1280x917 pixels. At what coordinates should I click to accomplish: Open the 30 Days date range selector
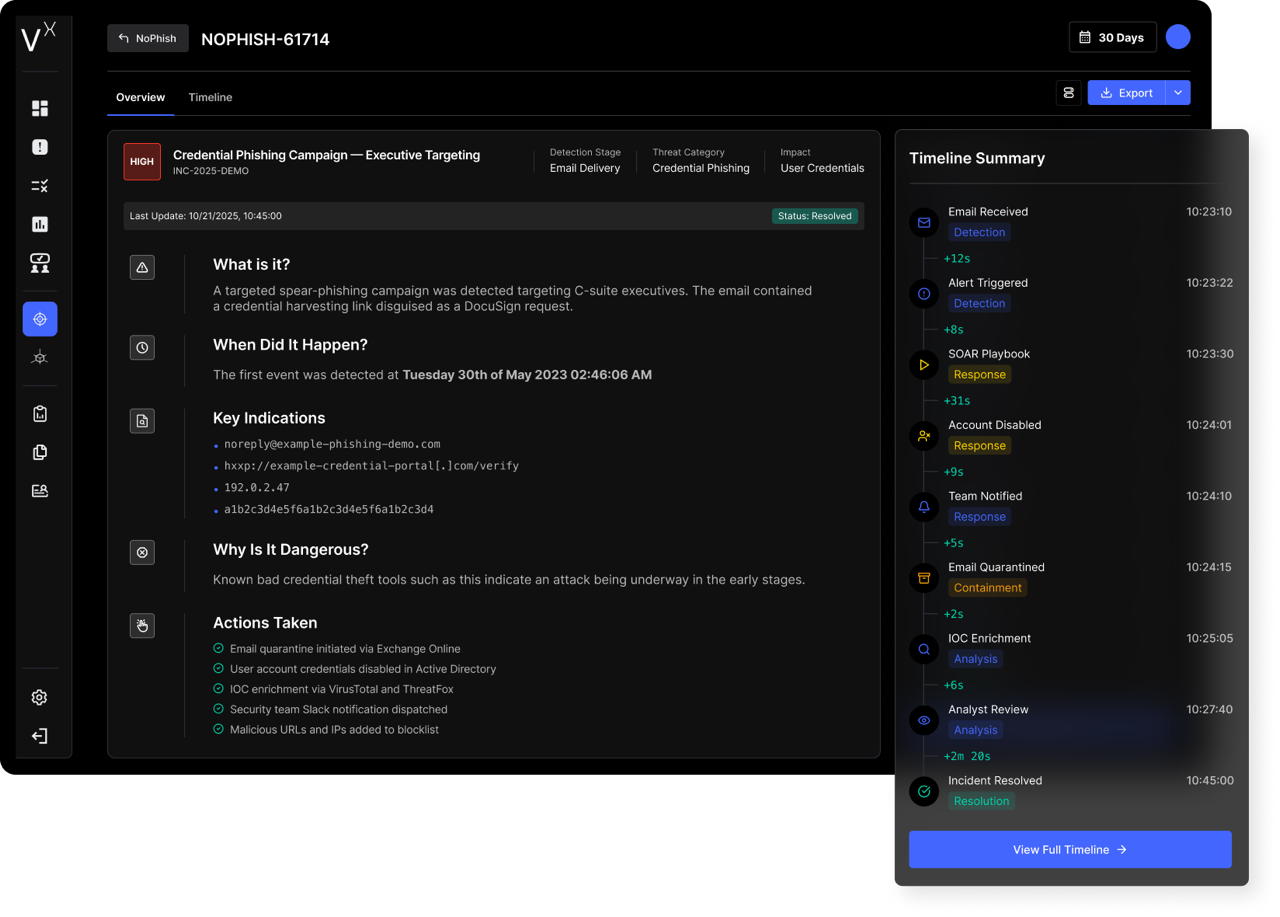[x=1112, y=37]
